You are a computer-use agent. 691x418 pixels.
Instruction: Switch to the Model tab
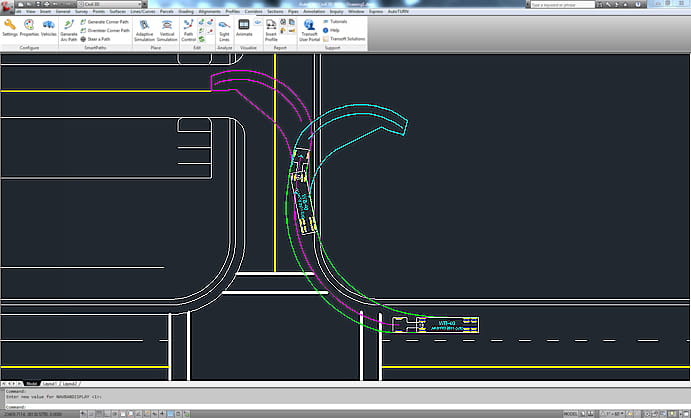[31, 384]
